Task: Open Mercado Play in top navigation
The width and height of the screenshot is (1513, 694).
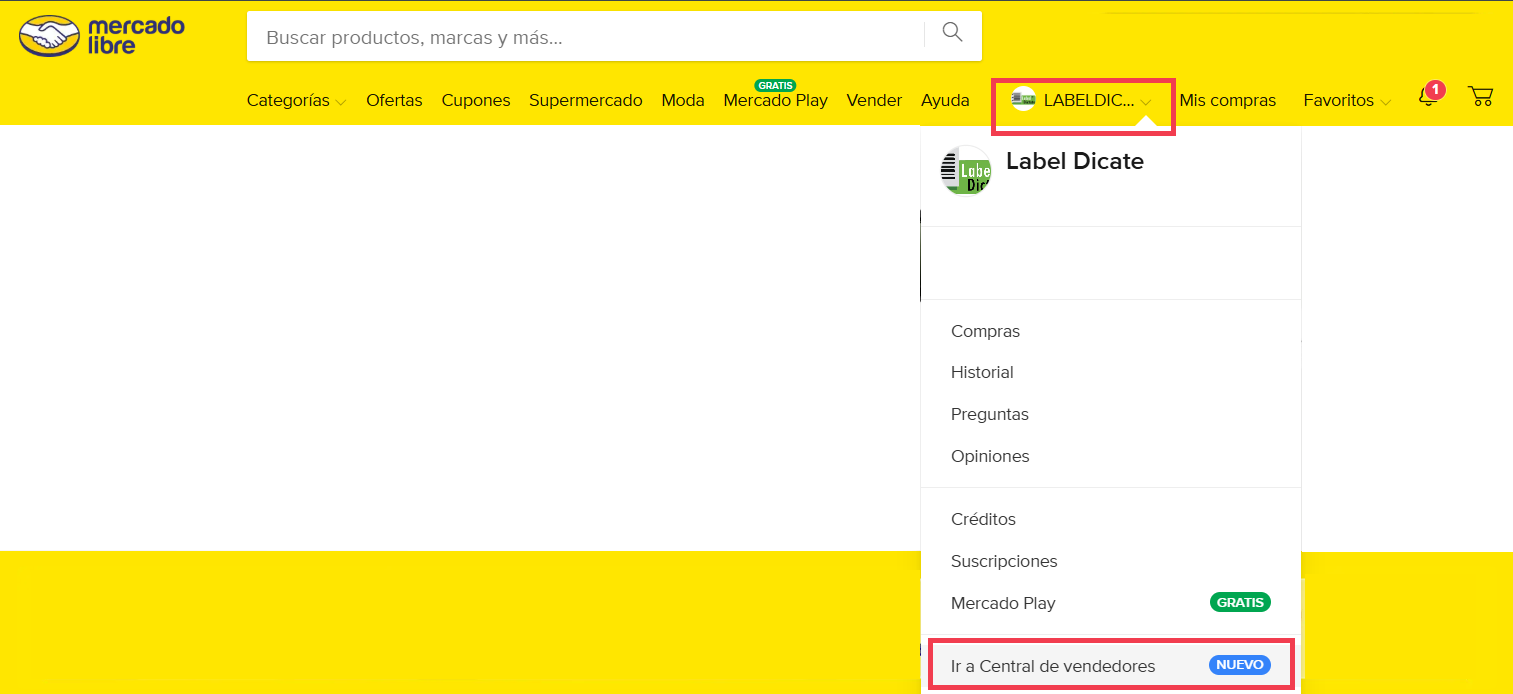Action: (775, 100)
